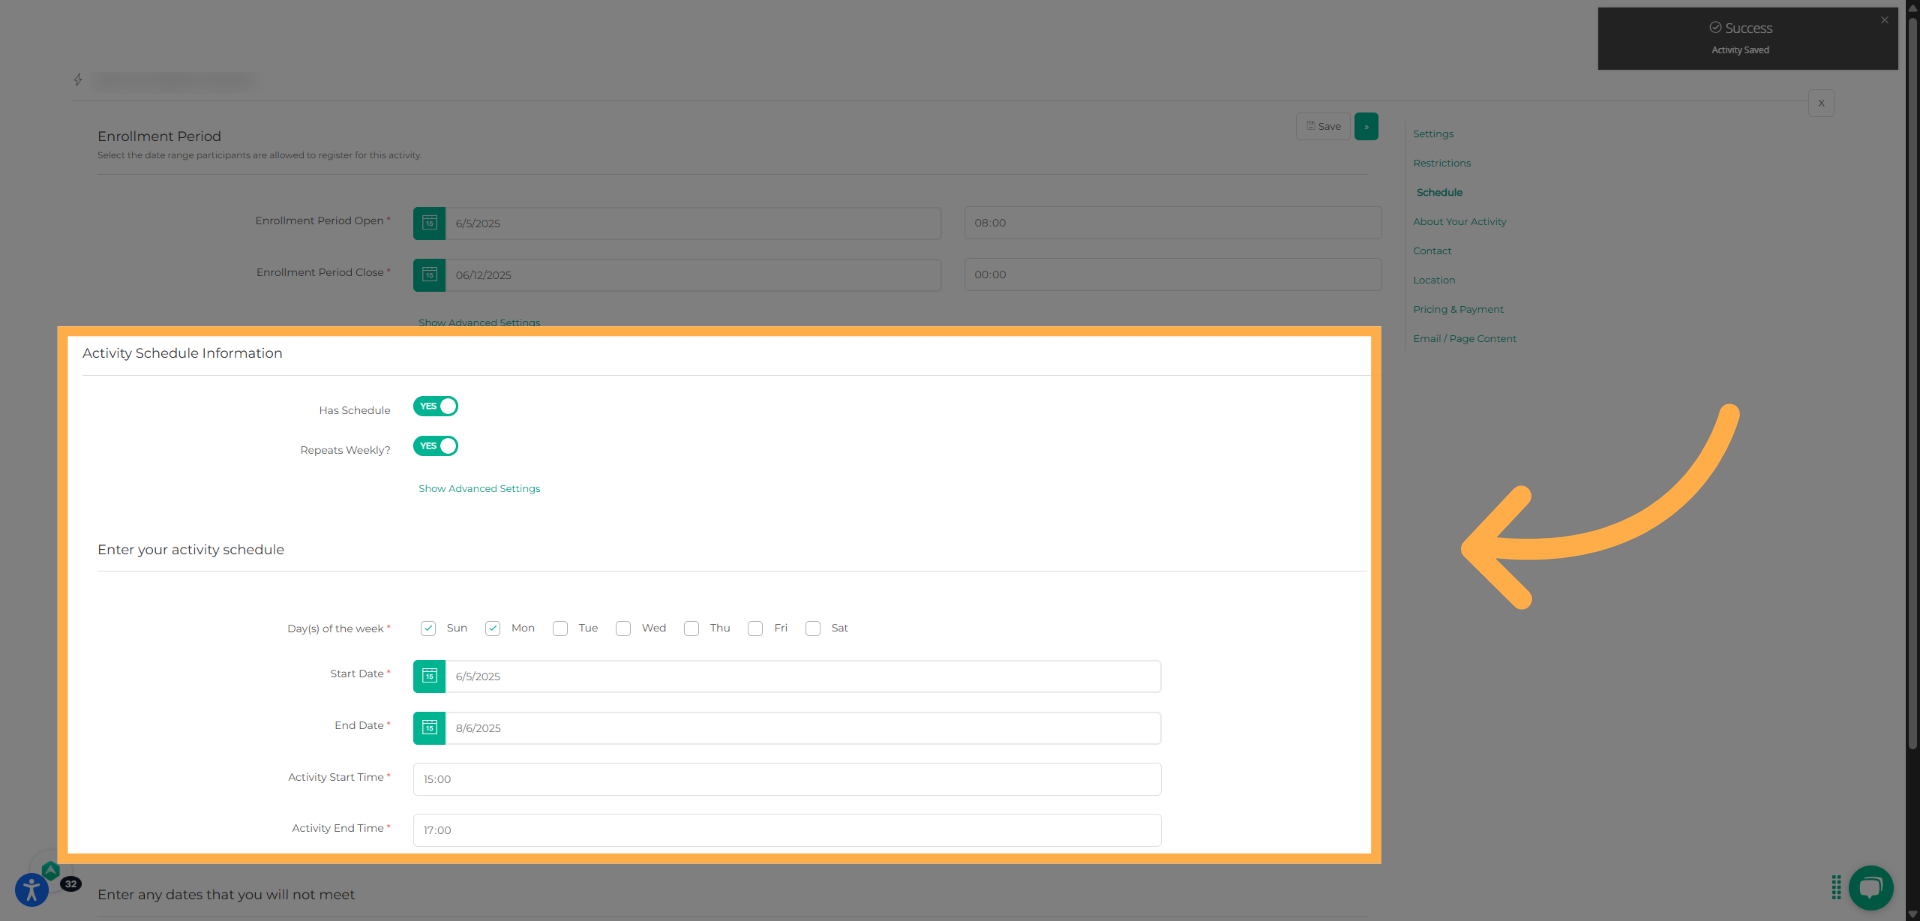Screen dimensions: 1920x921
Task: Open the calendar picker for Enrollment Period Open
Action: coord(429,223)
